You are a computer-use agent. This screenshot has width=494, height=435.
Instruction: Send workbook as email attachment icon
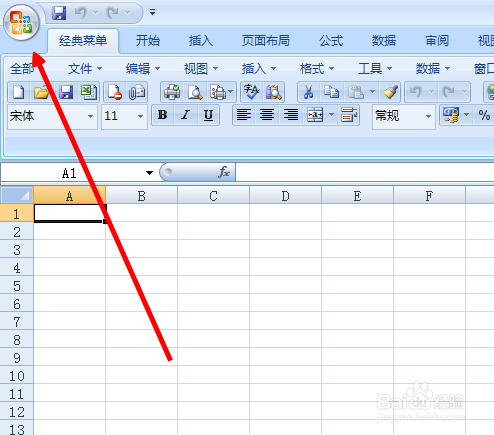[x=137, y=92]
